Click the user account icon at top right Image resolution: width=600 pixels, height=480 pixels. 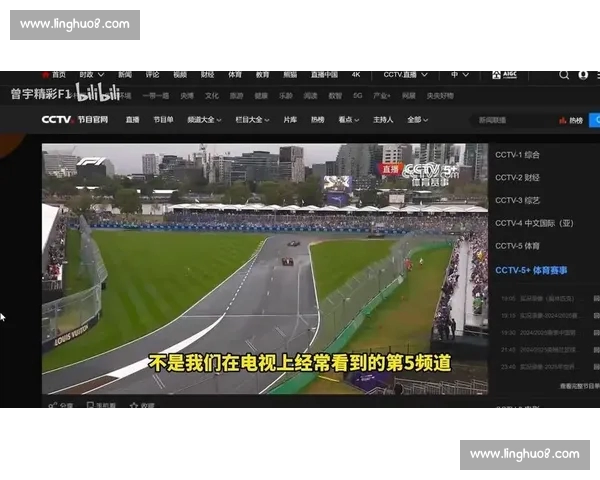[x=583, y=75]
